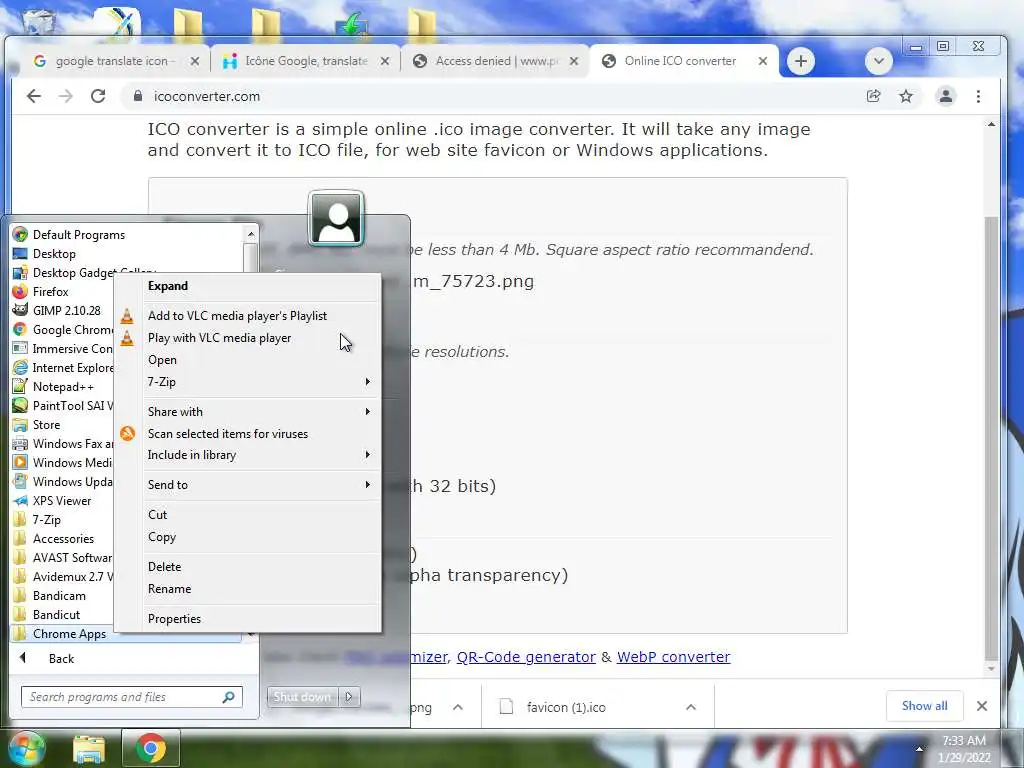The width and height of the screenshot is (1024, 768).
Task: Open the WebP converter link
Action: click(x=673, y=657)
